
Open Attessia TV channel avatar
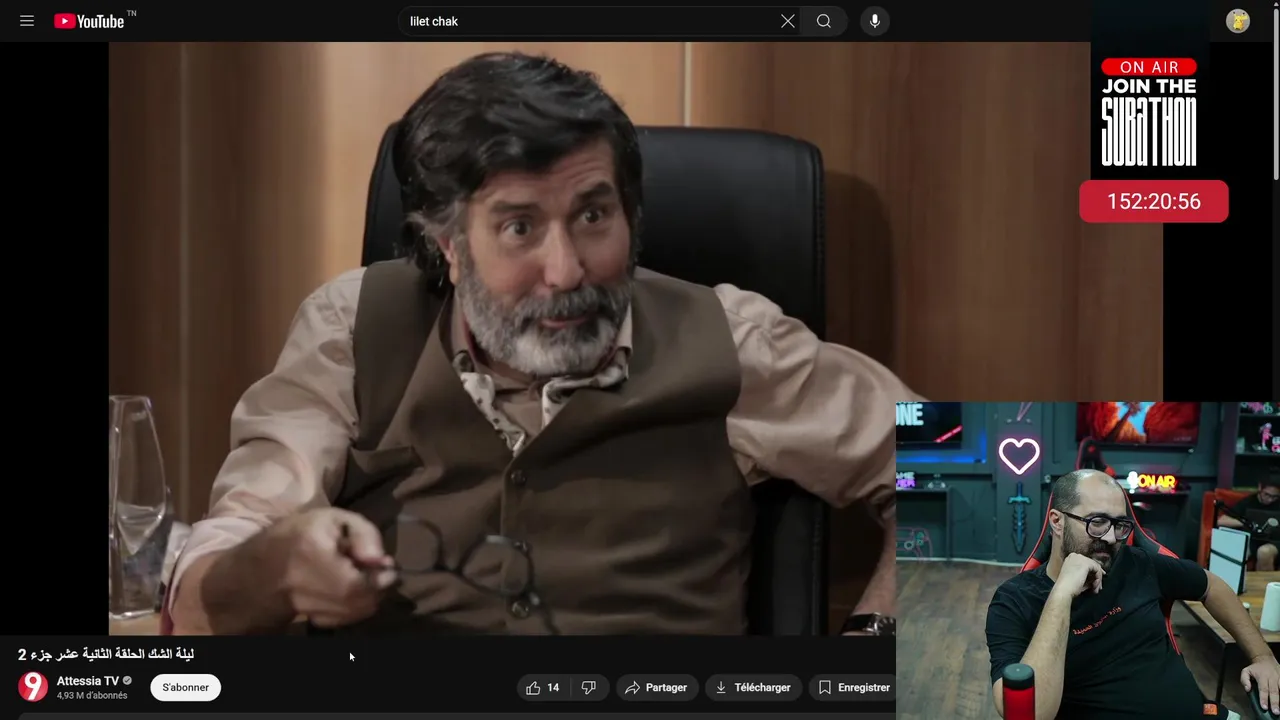(x=33, y=687)
